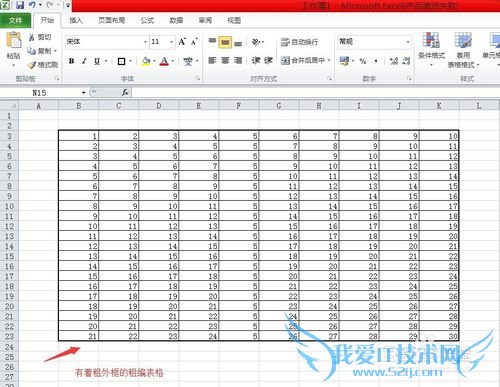The height and width of the screenshot is (387, 500).
Task: Expand the Merge & Center dropdown arrow
Action: coord(329,60)
